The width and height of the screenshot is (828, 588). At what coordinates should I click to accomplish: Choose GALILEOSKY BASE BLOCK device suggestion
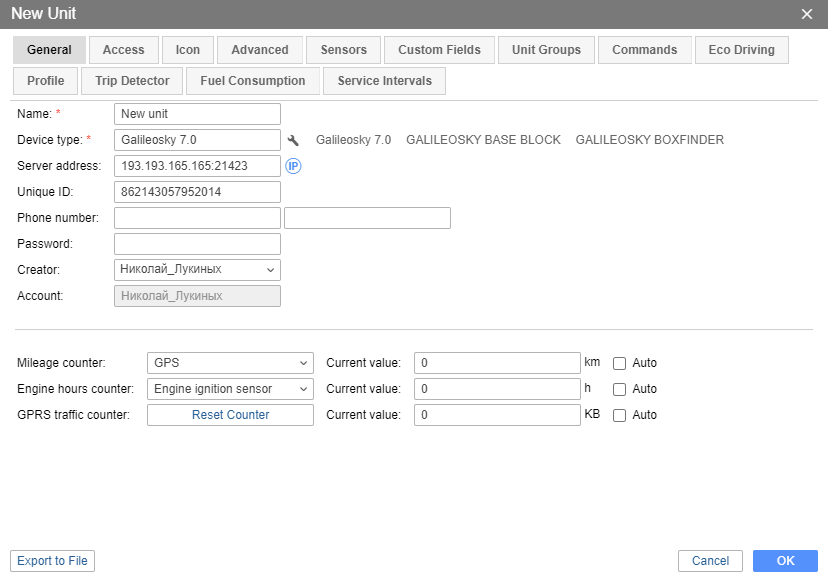483,140
